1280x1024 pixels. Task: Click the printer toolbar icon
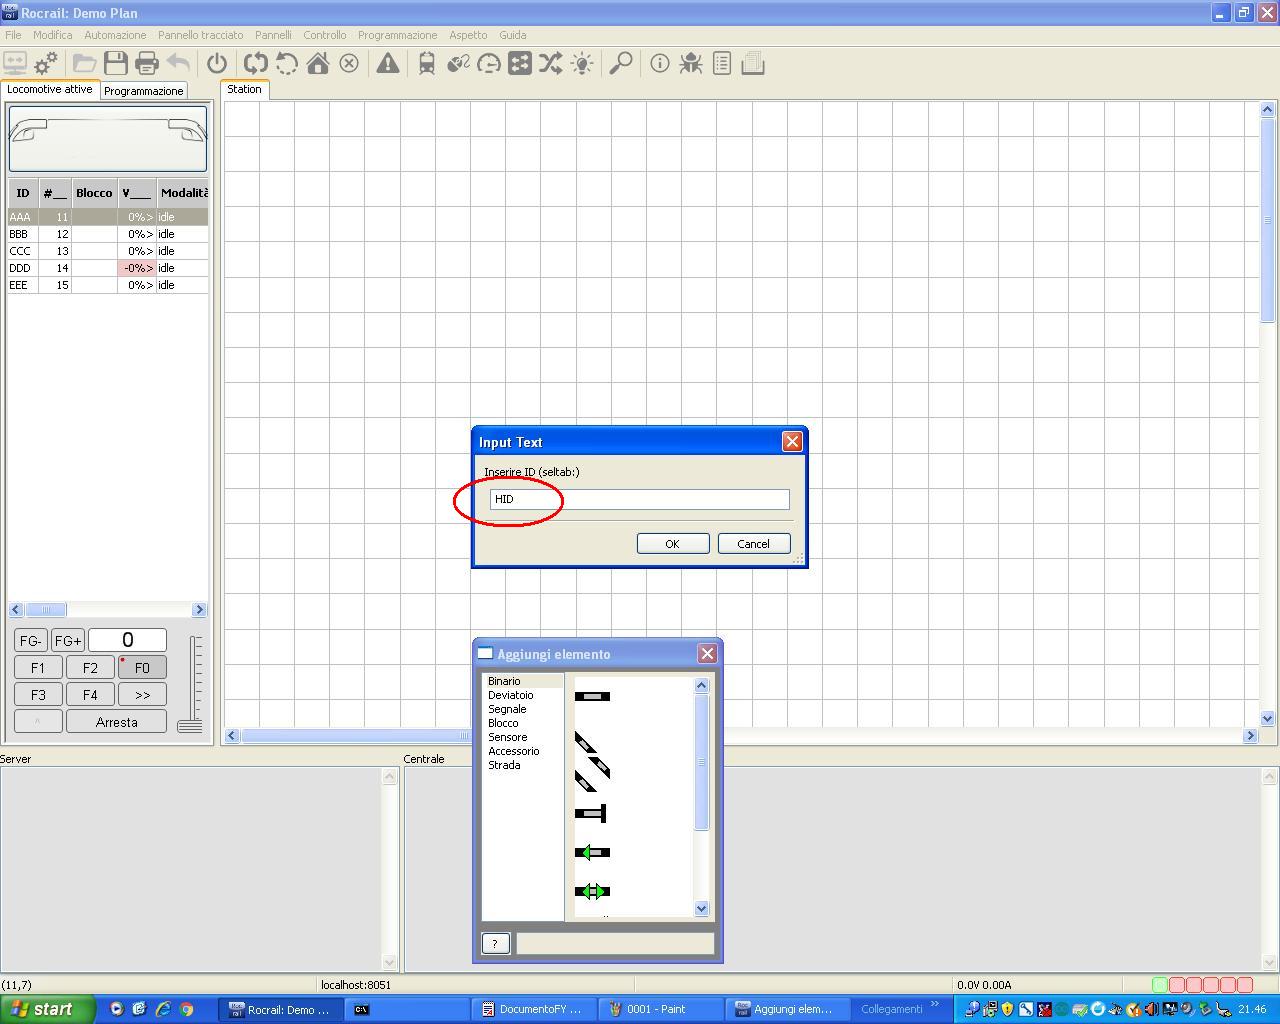tap(147, 64)
